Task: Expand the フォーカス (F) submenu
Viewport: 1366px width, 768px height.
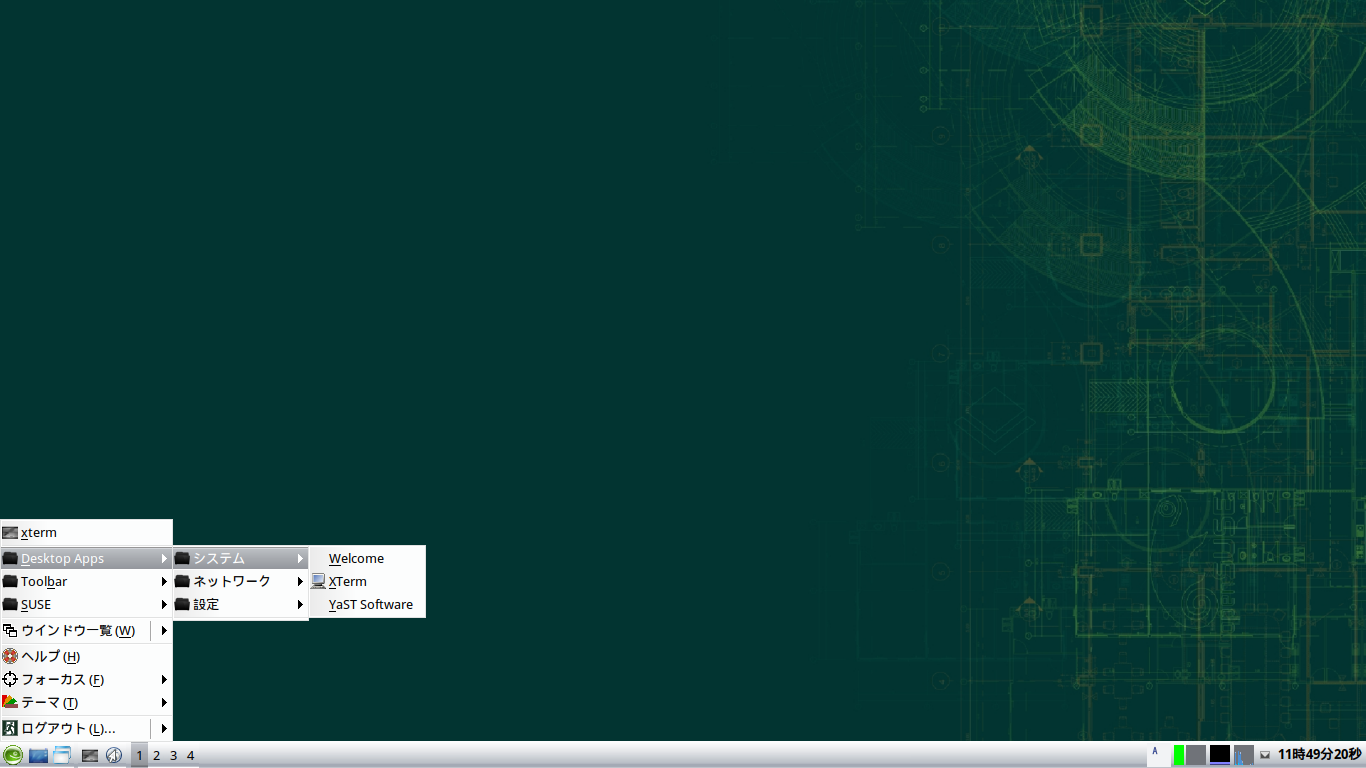Action: (x=86, y=680)
